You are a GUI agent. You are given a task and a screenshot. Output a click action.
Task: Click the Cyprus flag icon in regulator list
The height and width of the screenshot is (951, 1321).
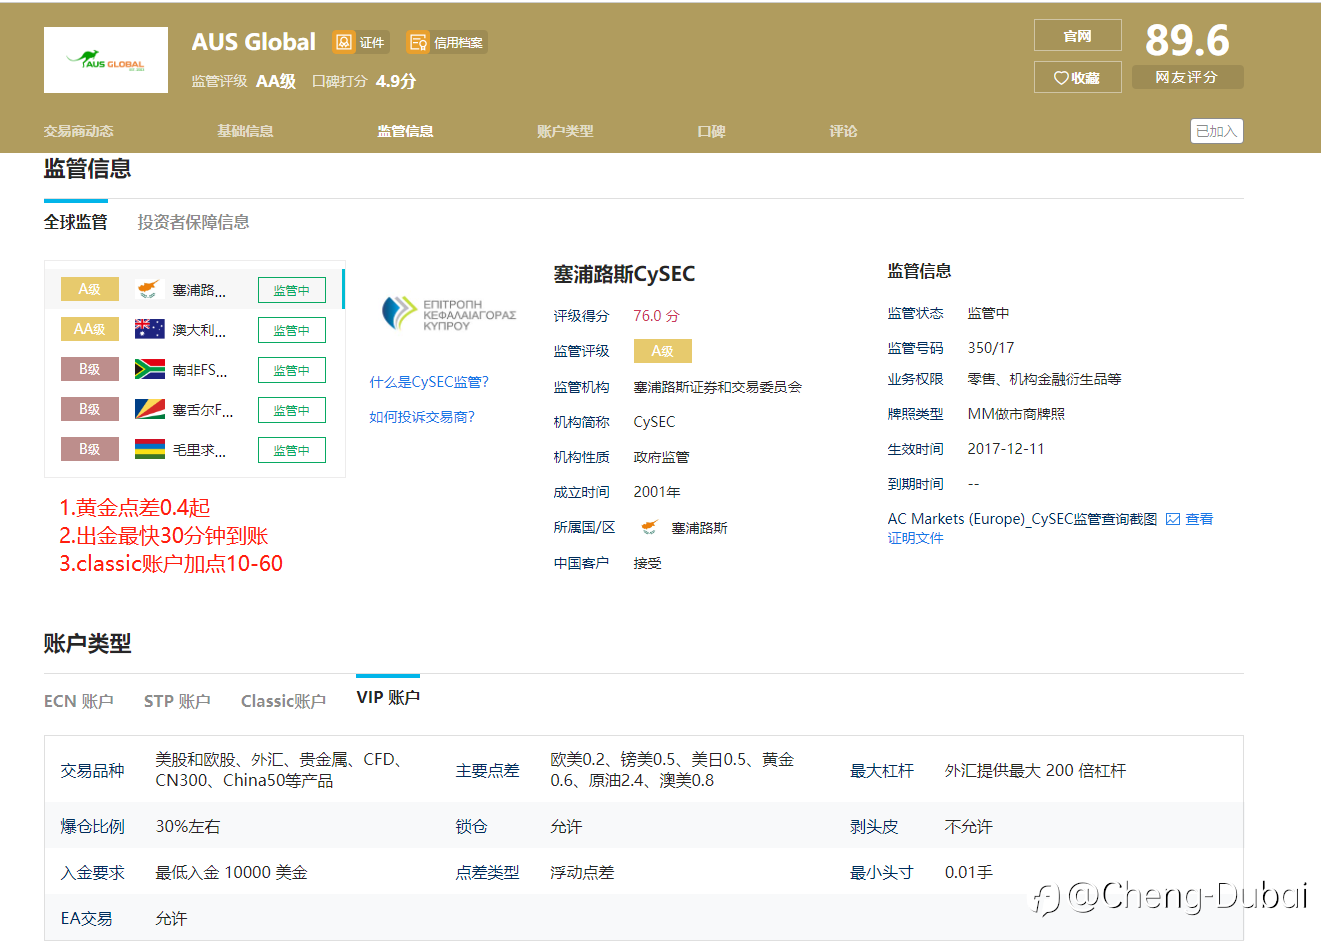point(149,290)
